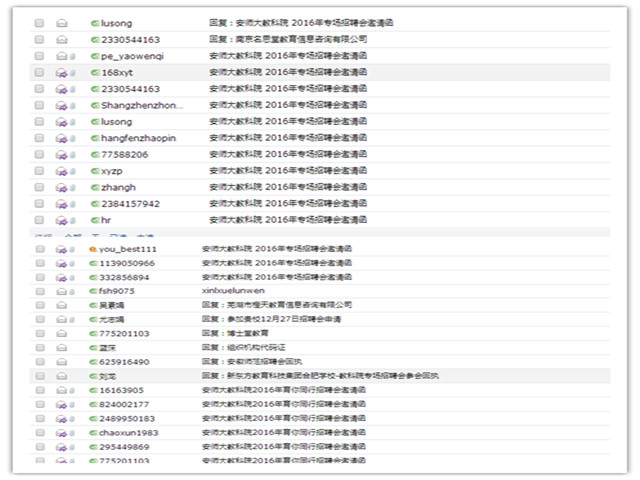This screenshot has width=640, height=480.
Task: Click the forwarded mail icon next to 168xyt
Action: pos(60,73)
